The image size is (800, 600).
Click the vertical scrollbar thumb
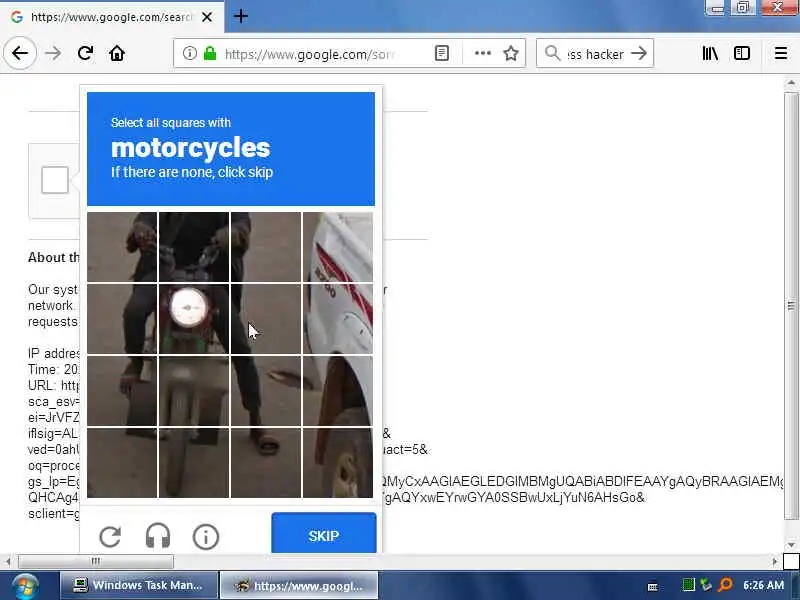791,306
